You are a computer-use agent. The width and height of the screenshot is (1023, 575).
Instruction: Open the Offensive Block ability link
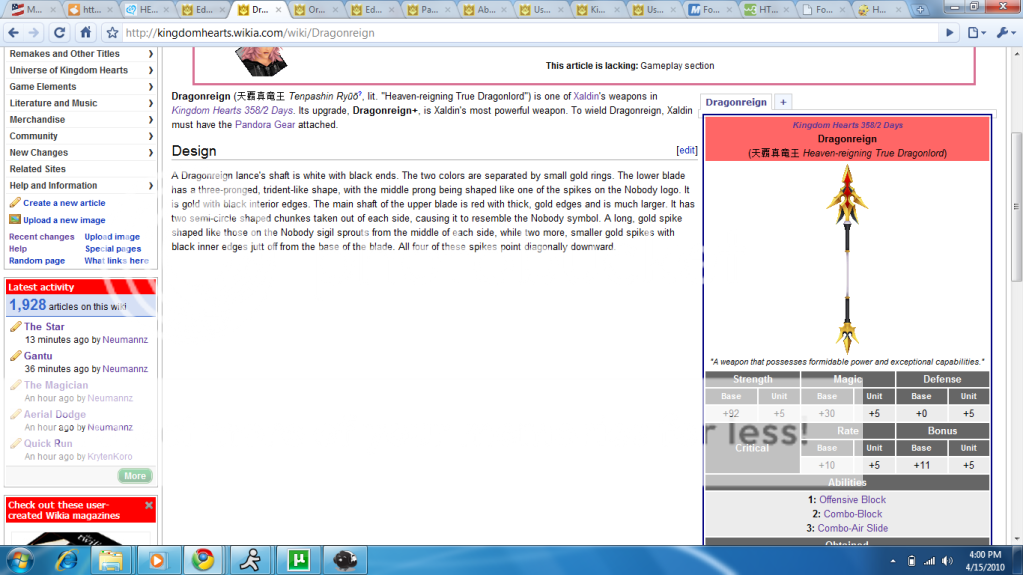(x=852, y=500)
